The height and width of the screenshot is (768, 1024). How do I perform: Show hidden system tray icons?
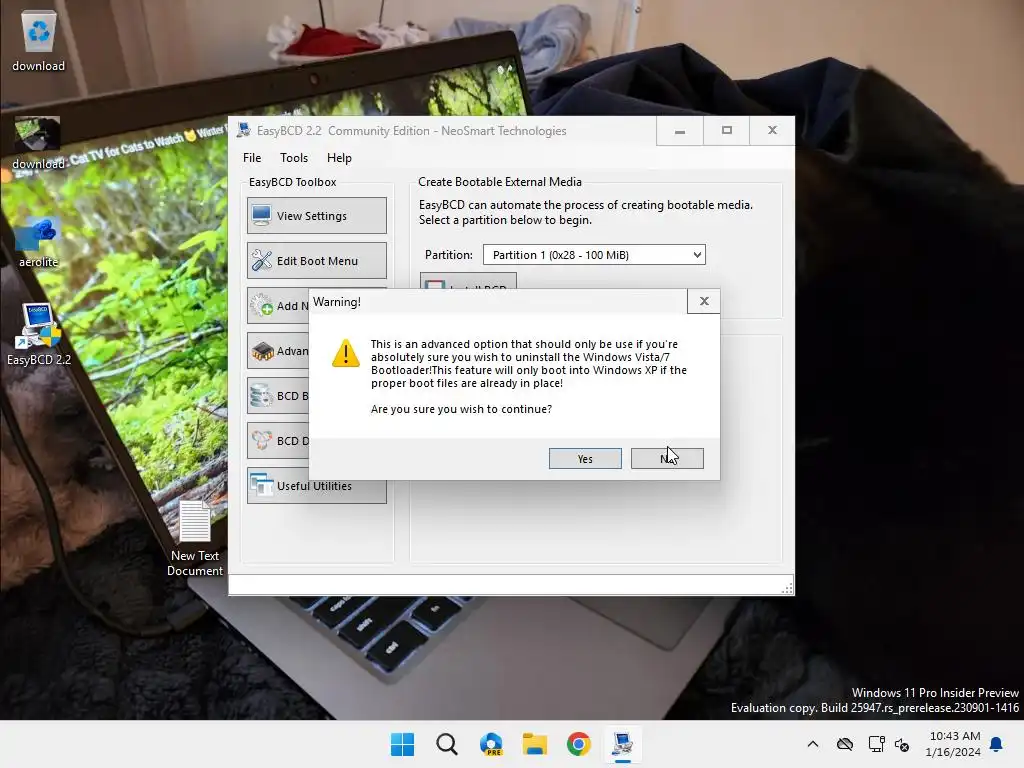(812, 744)
